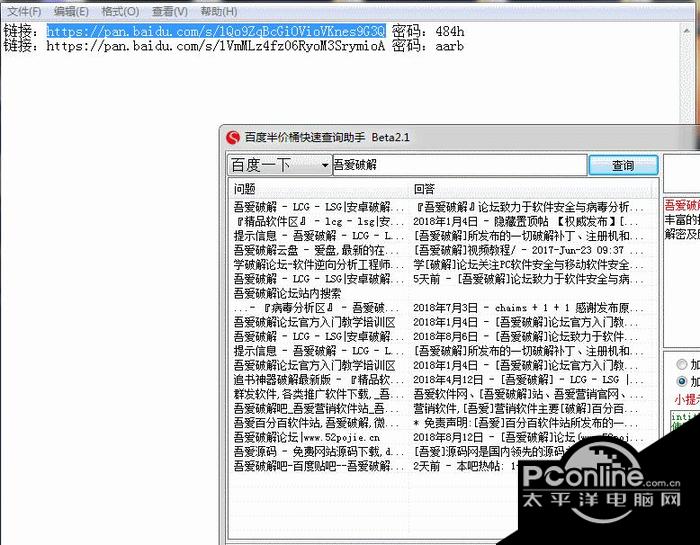Select answer 2018年4月12日 - [吾爱破解] - LCG - LSG
The width and height of the screenshot is (700, 545).
tap(529, 380)
